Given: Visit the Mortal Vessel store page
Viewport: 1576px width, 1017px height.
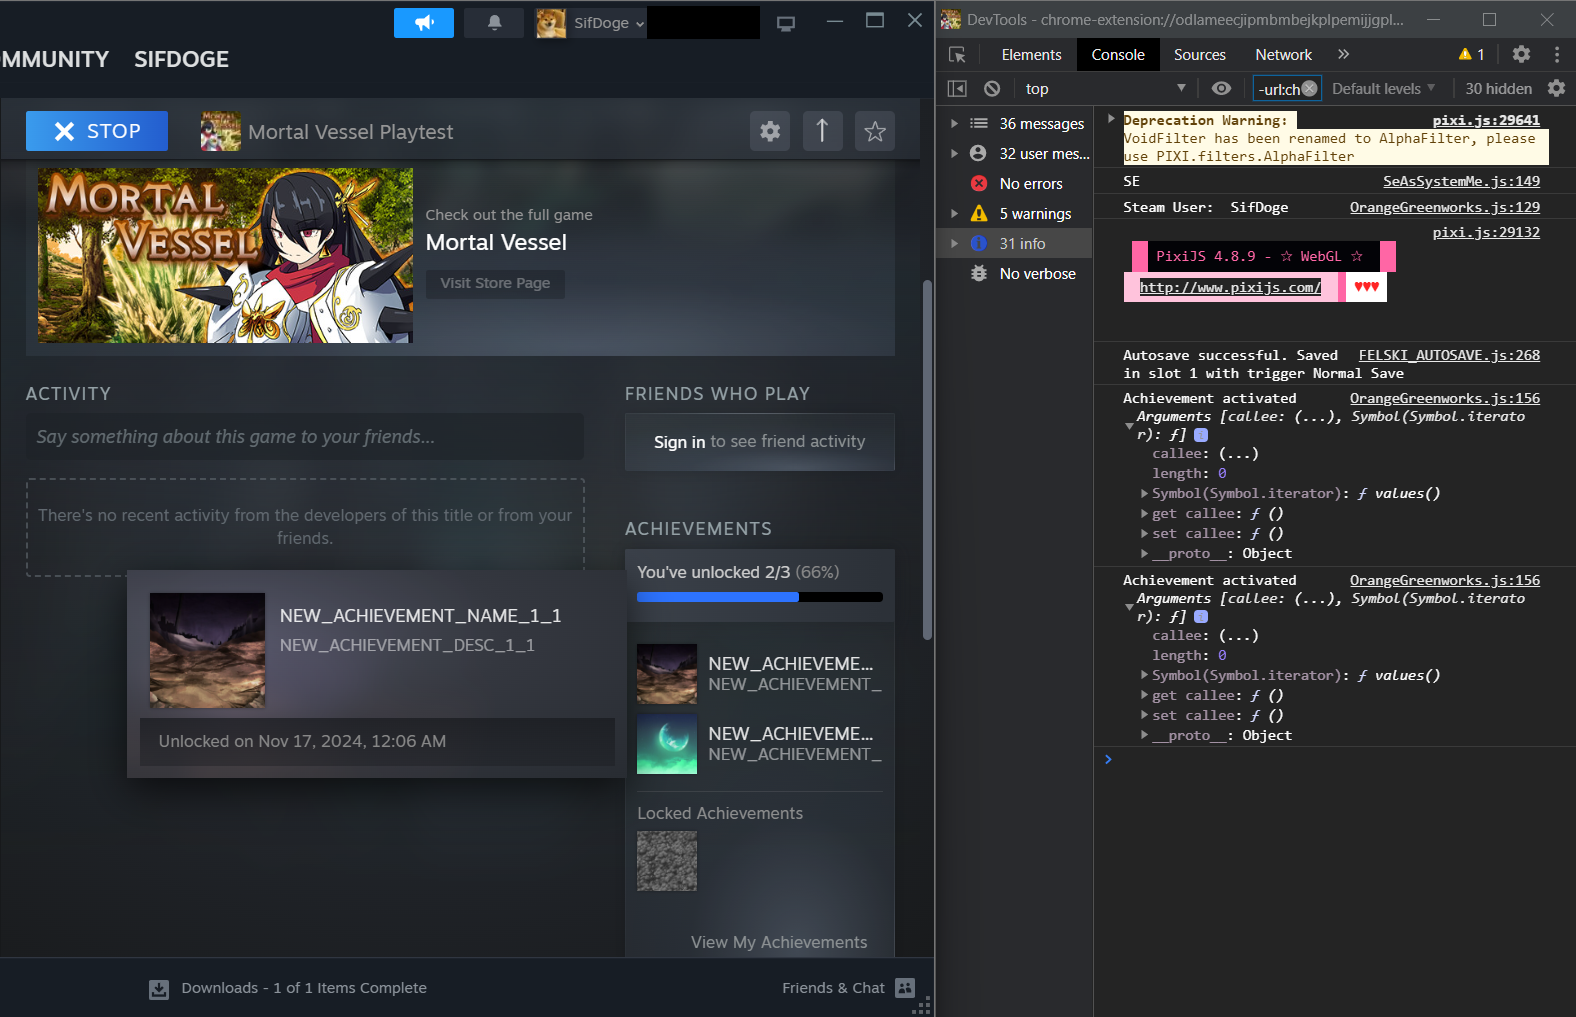Looking at the screenshot, I should coord(495,284).
